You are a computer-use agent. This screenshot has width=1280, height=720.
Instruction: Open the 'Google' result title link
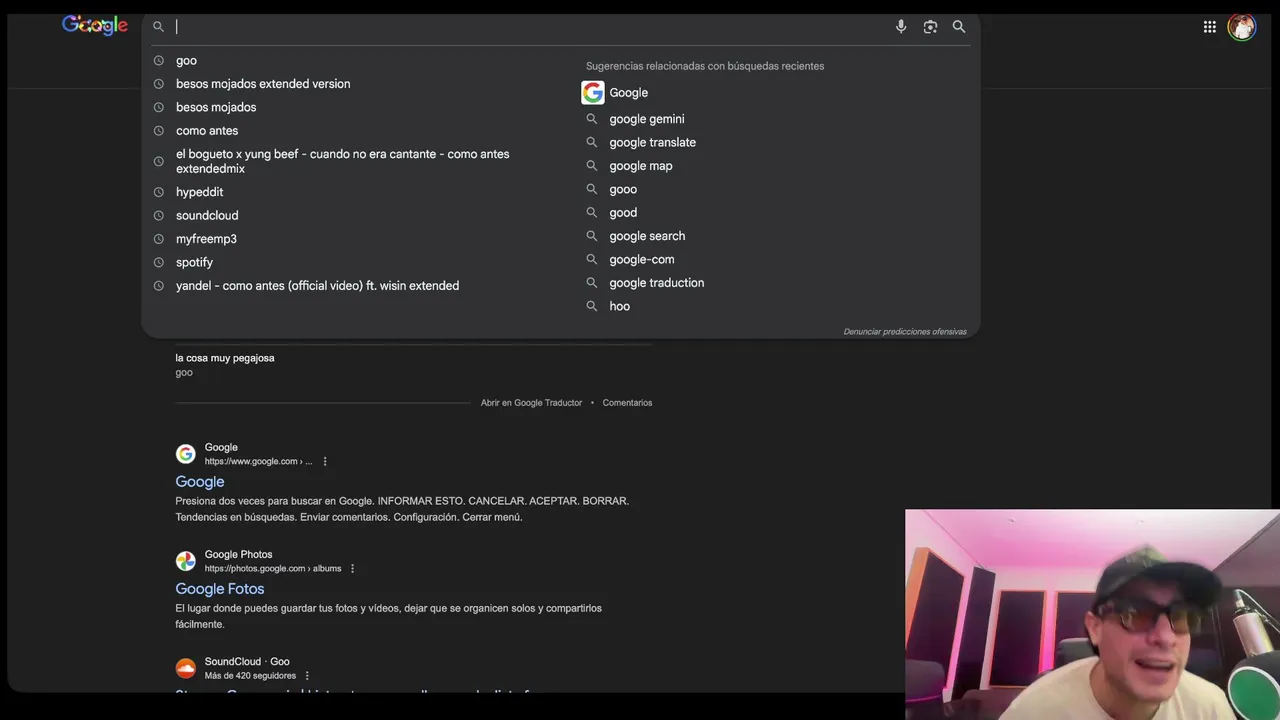pos(200,482)
